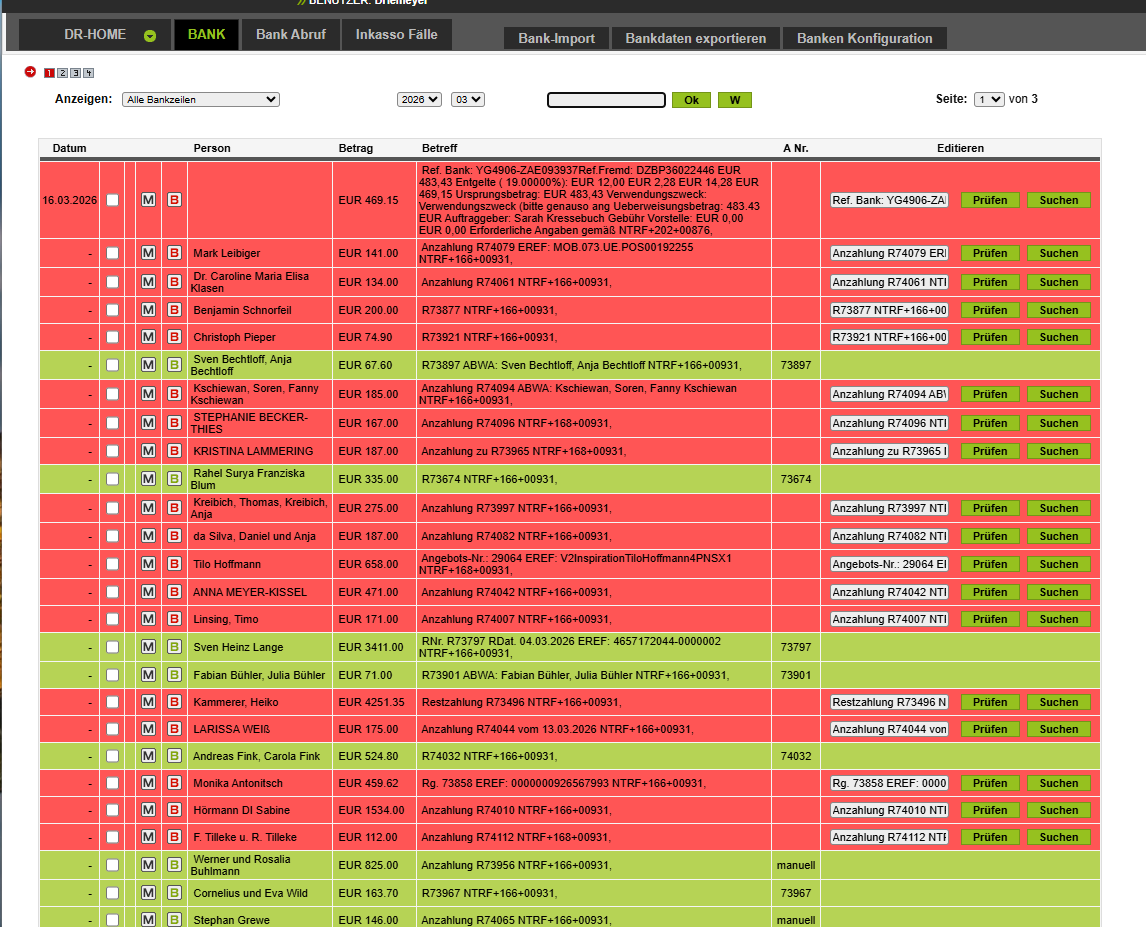Click the M icon in Tilo Hoffmann row
Screen dimensions: 1146x927
148,564
